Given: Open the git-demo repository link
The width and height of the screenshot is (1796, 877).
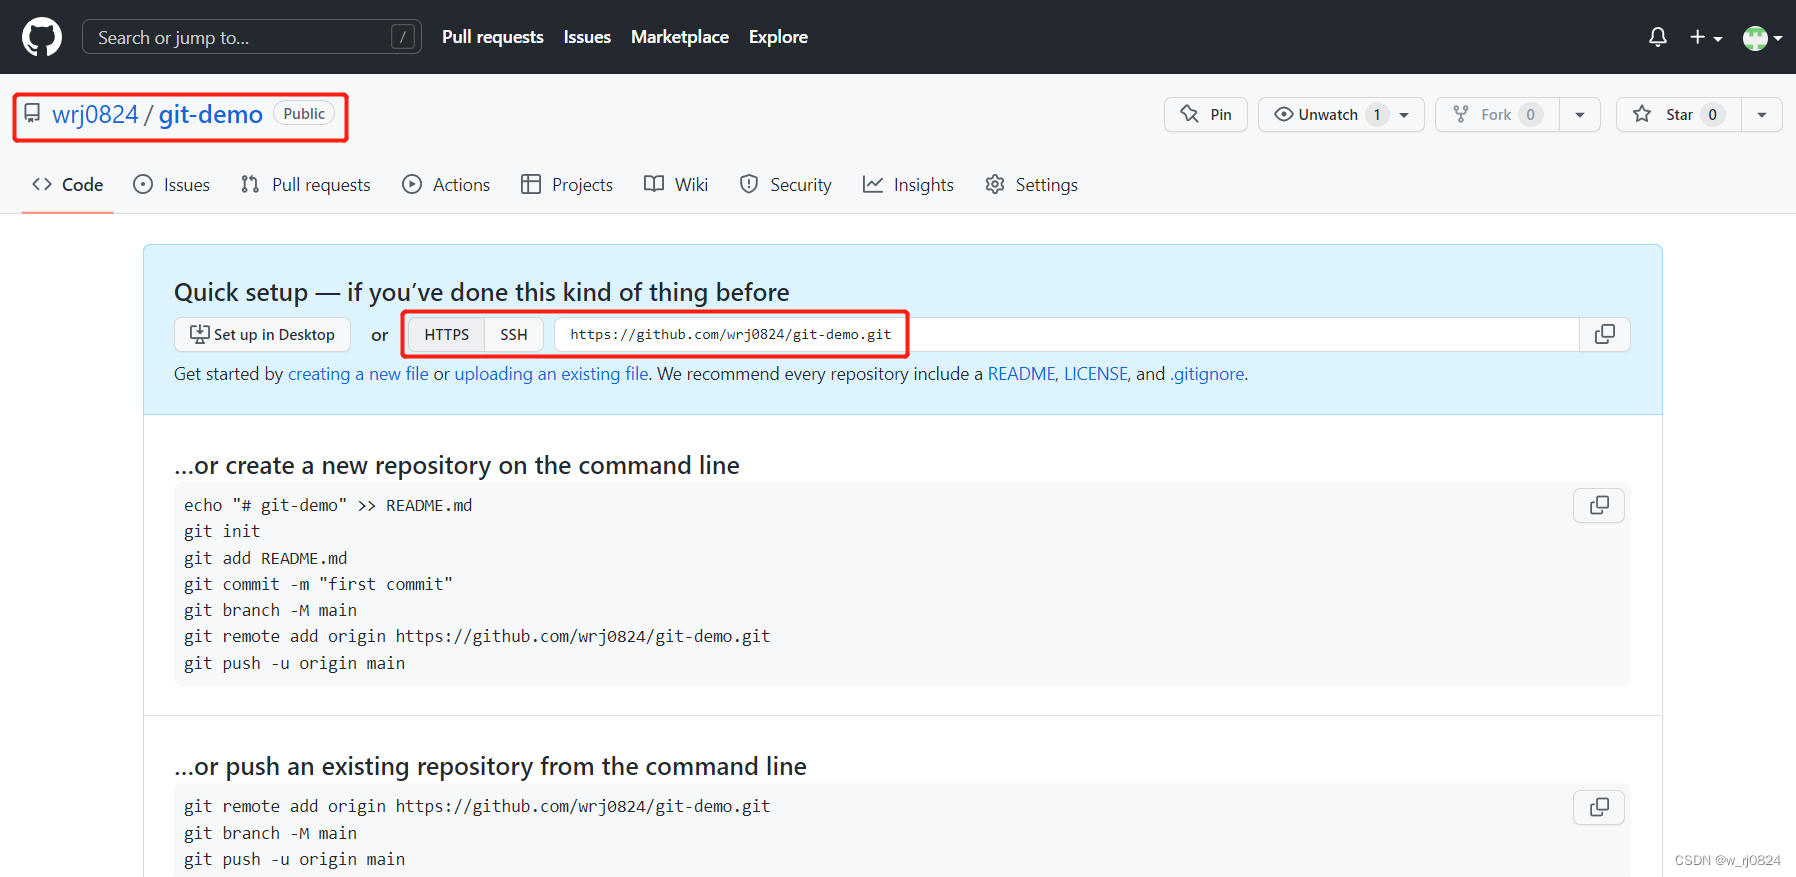Looking at the screenshot, I should (x=210, y=115).
